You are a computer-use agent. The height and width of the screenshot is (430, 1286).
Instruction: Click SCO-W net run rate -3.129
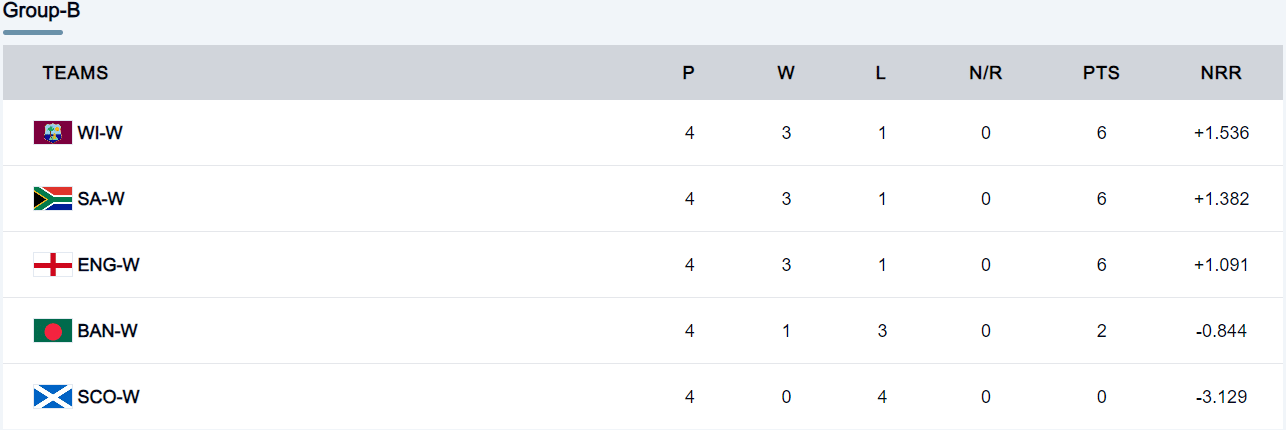coord(1221,397)
